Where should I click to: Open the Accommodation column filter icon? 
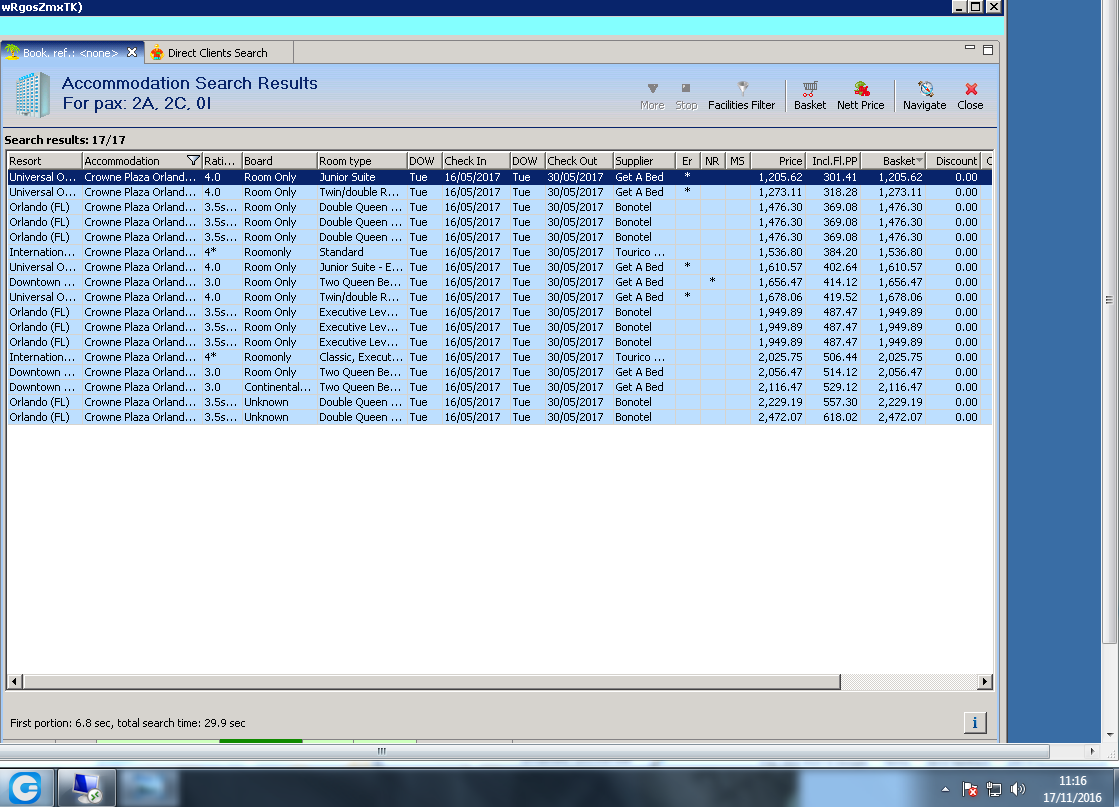tap(193, 161)
